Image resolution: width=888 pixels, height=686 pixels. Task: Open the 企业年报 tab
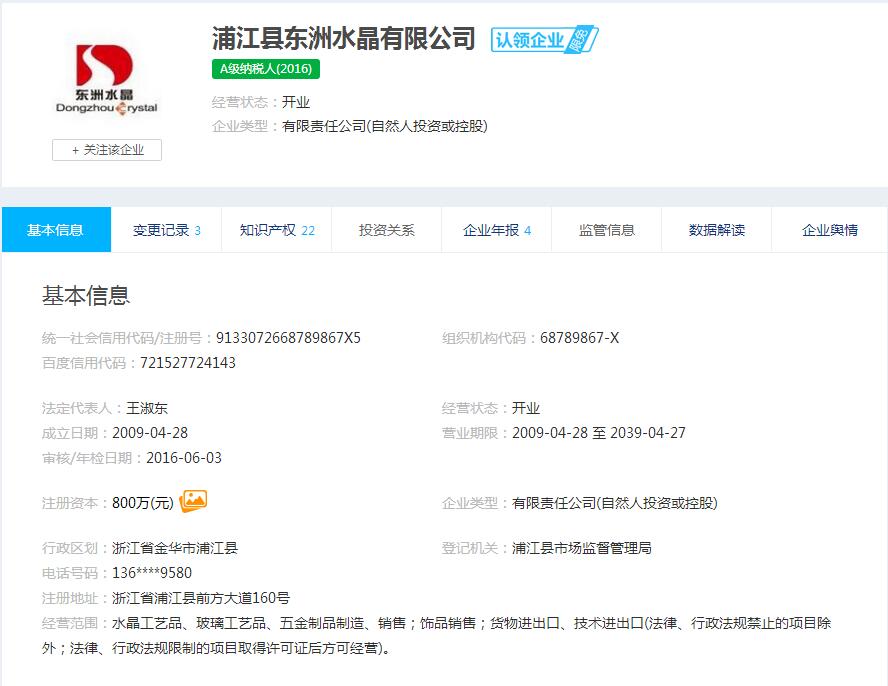coord(497,230)
